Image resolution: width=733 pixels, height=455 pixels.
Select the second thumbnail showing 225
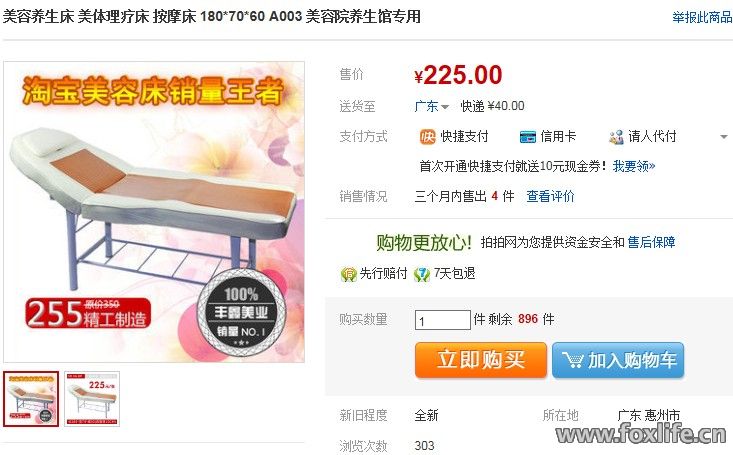[x=92, y=399]
